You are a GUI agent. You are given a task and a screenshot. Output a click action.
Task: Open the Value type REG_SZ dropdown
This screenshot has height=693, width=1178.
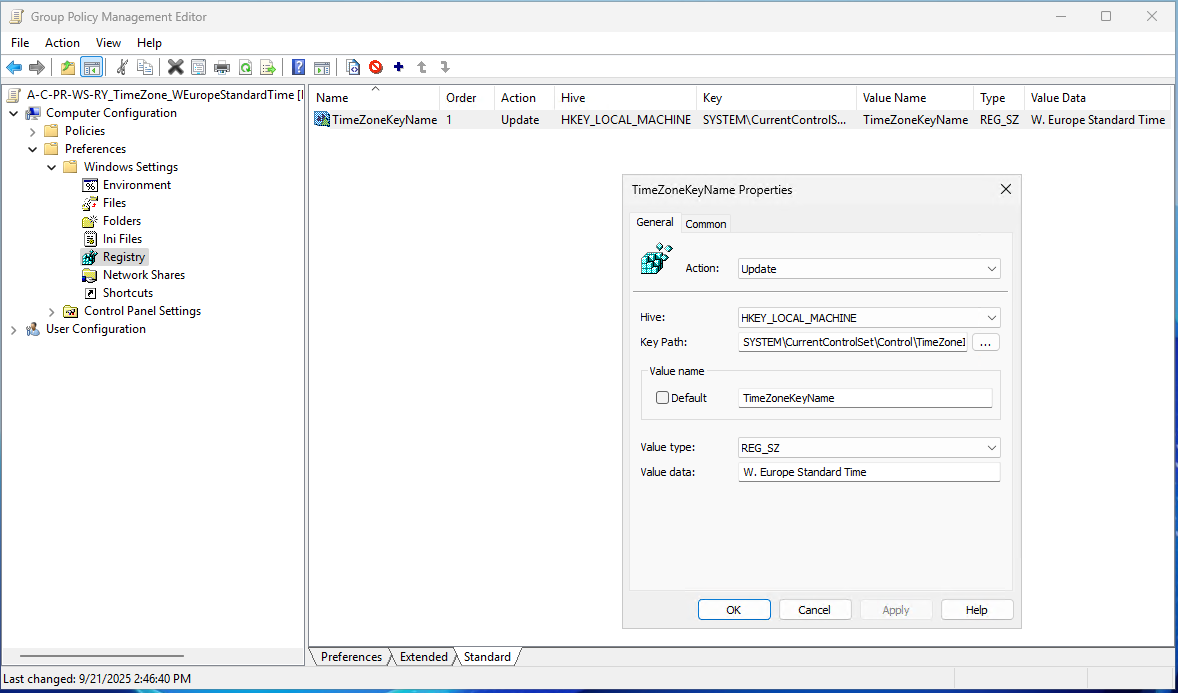coord(868,448)
